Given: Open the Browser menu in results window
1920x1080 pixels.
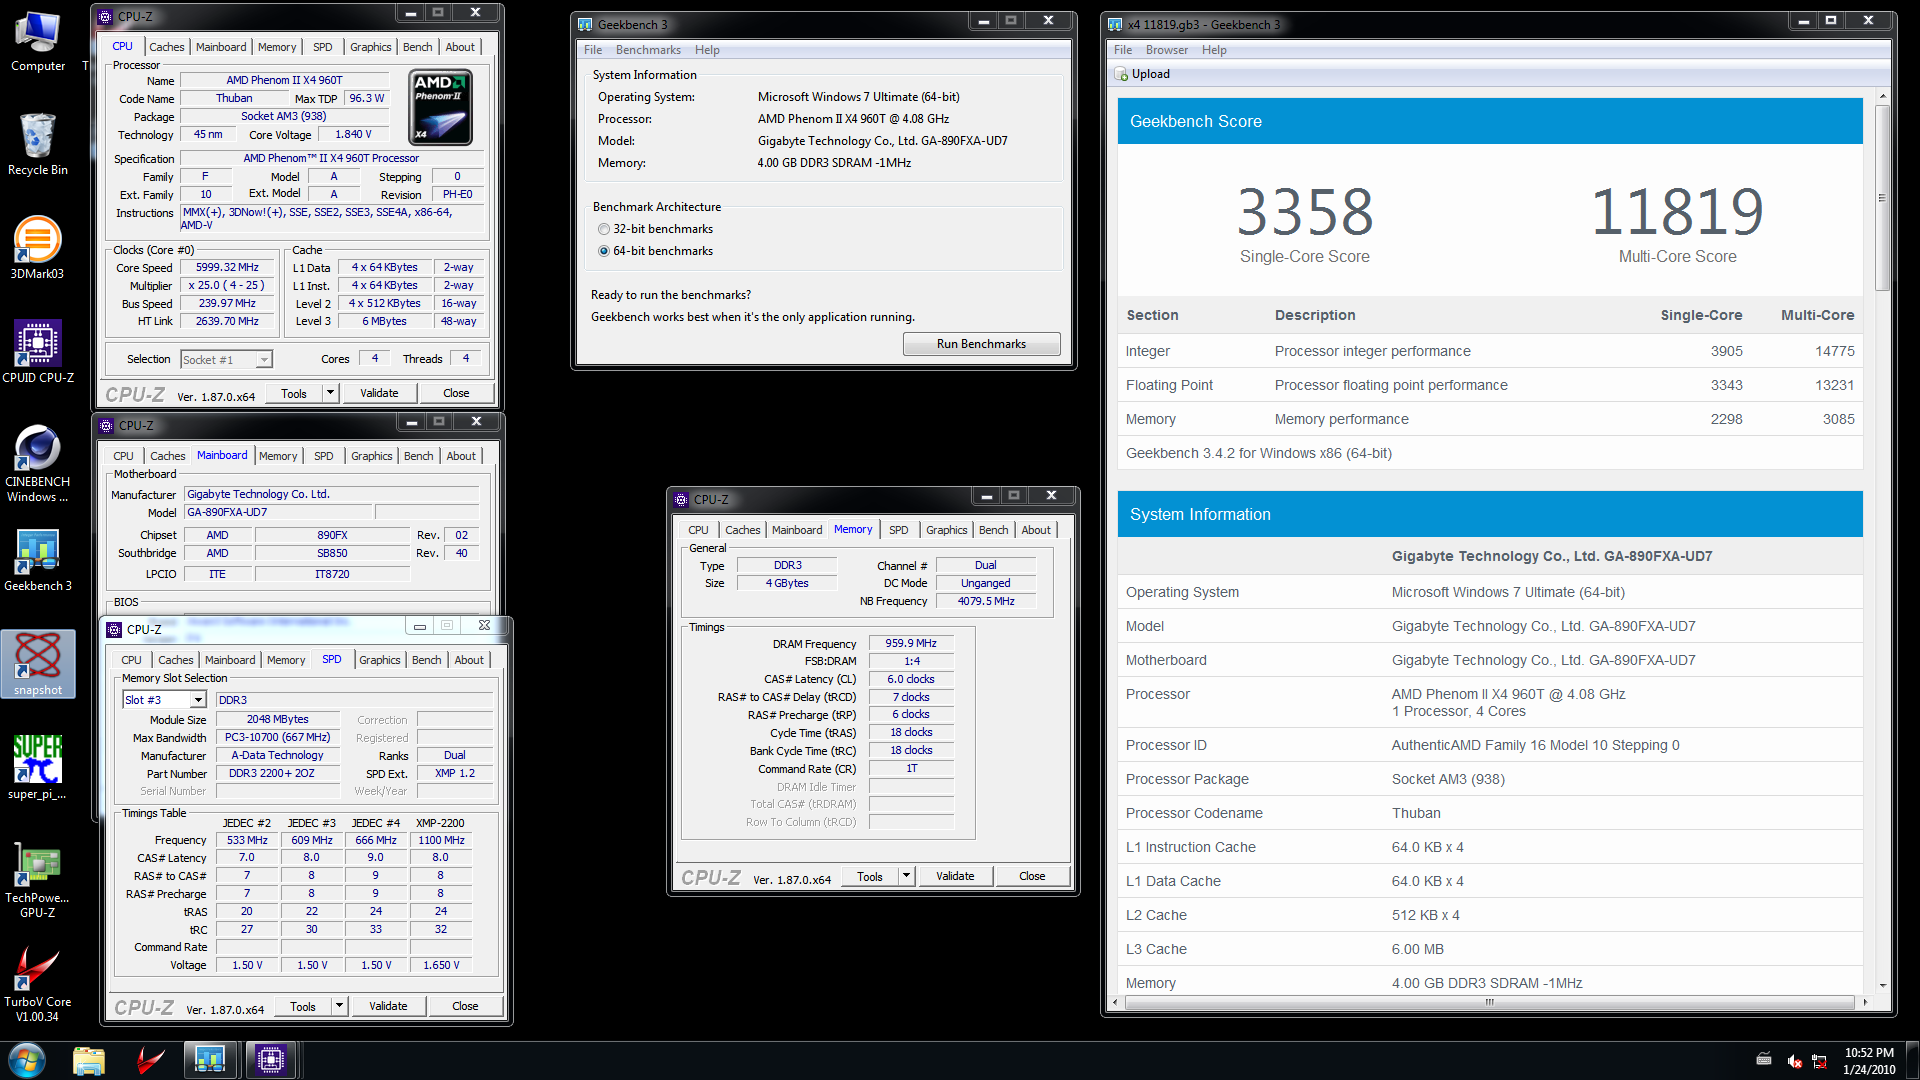Looking at the screenshot, I should (1166, 50).
